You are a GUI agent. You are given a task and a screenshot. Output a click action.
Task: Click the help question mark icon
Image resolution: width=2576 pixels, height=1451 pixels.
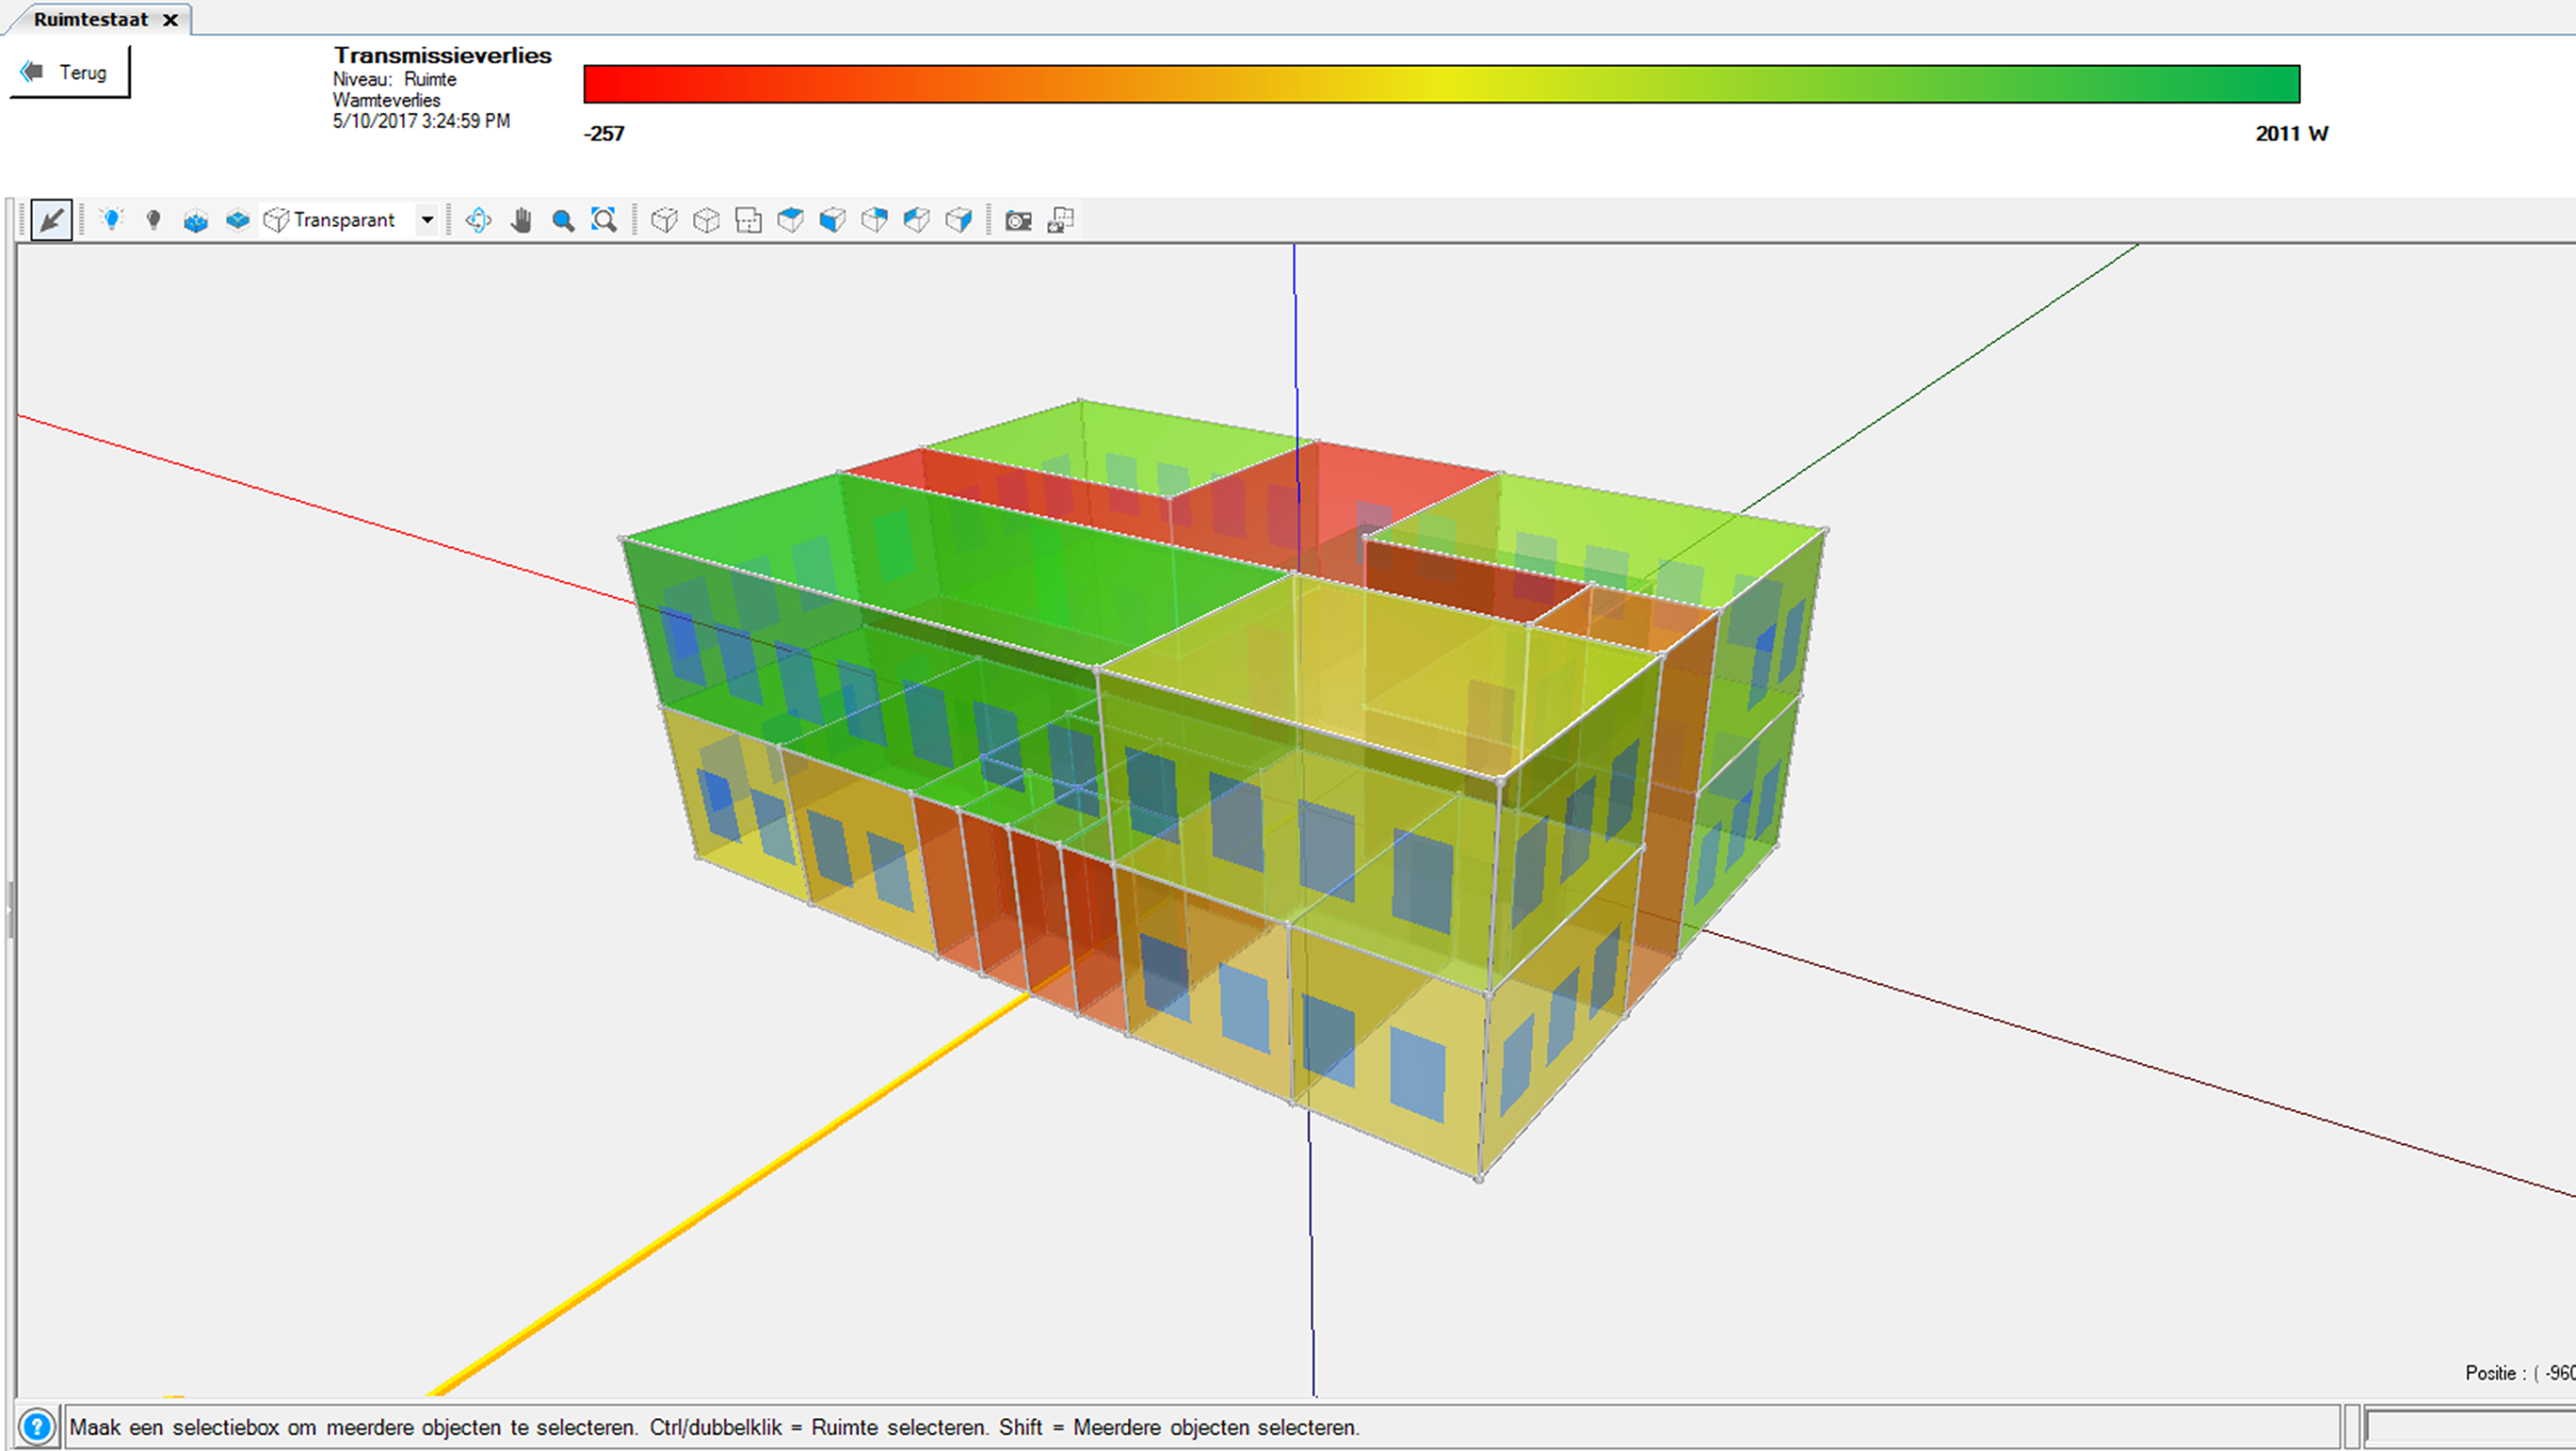pyautogui.click(x=36, y=1427)
